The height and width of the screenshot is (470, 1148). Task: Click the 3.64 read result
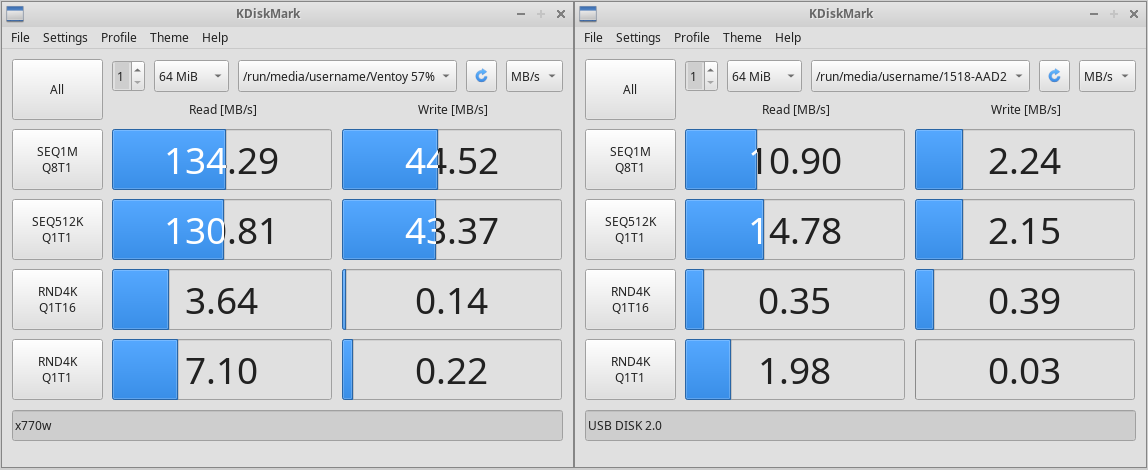222,299
